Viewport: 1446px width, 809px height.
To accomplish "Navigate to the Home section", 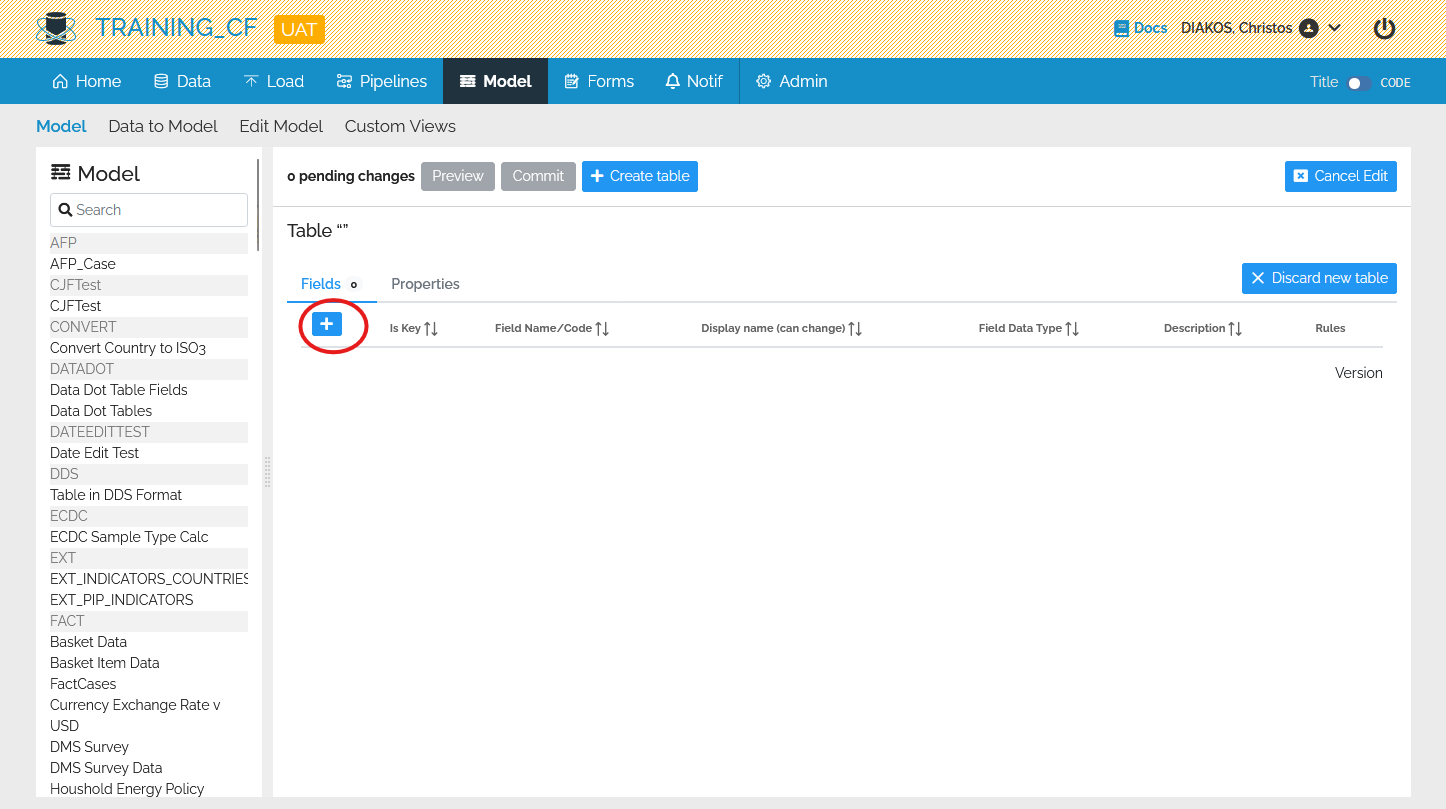I will coord(86,81).
